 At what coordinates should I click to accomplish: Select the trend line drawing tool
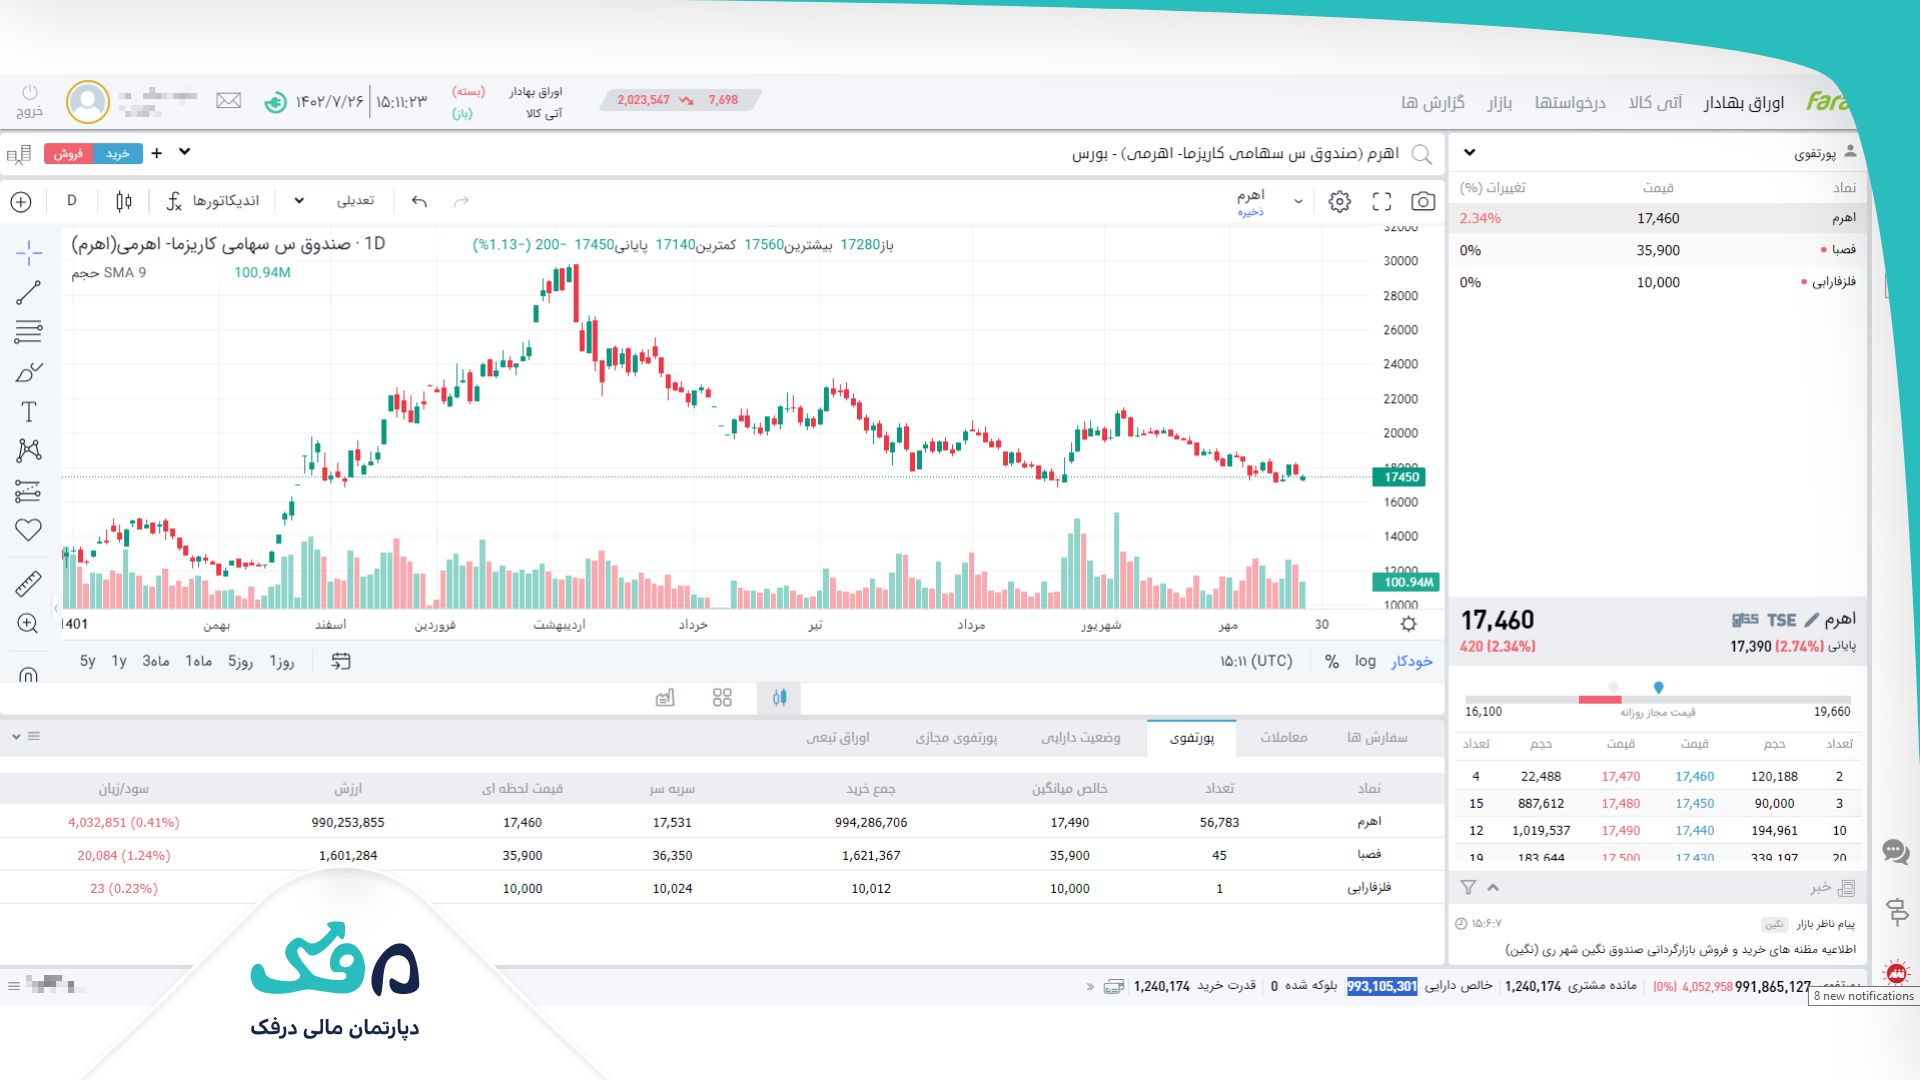click(28, 292)
